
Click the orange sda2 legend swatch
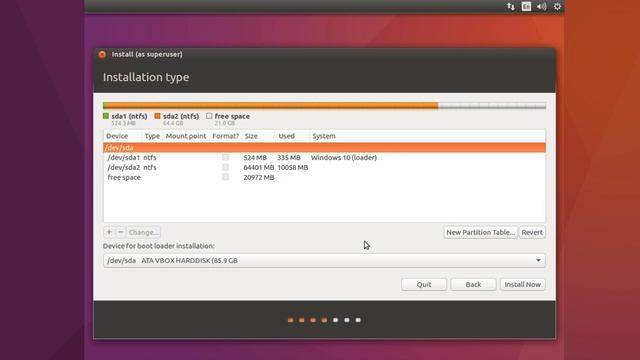(158, 116)
